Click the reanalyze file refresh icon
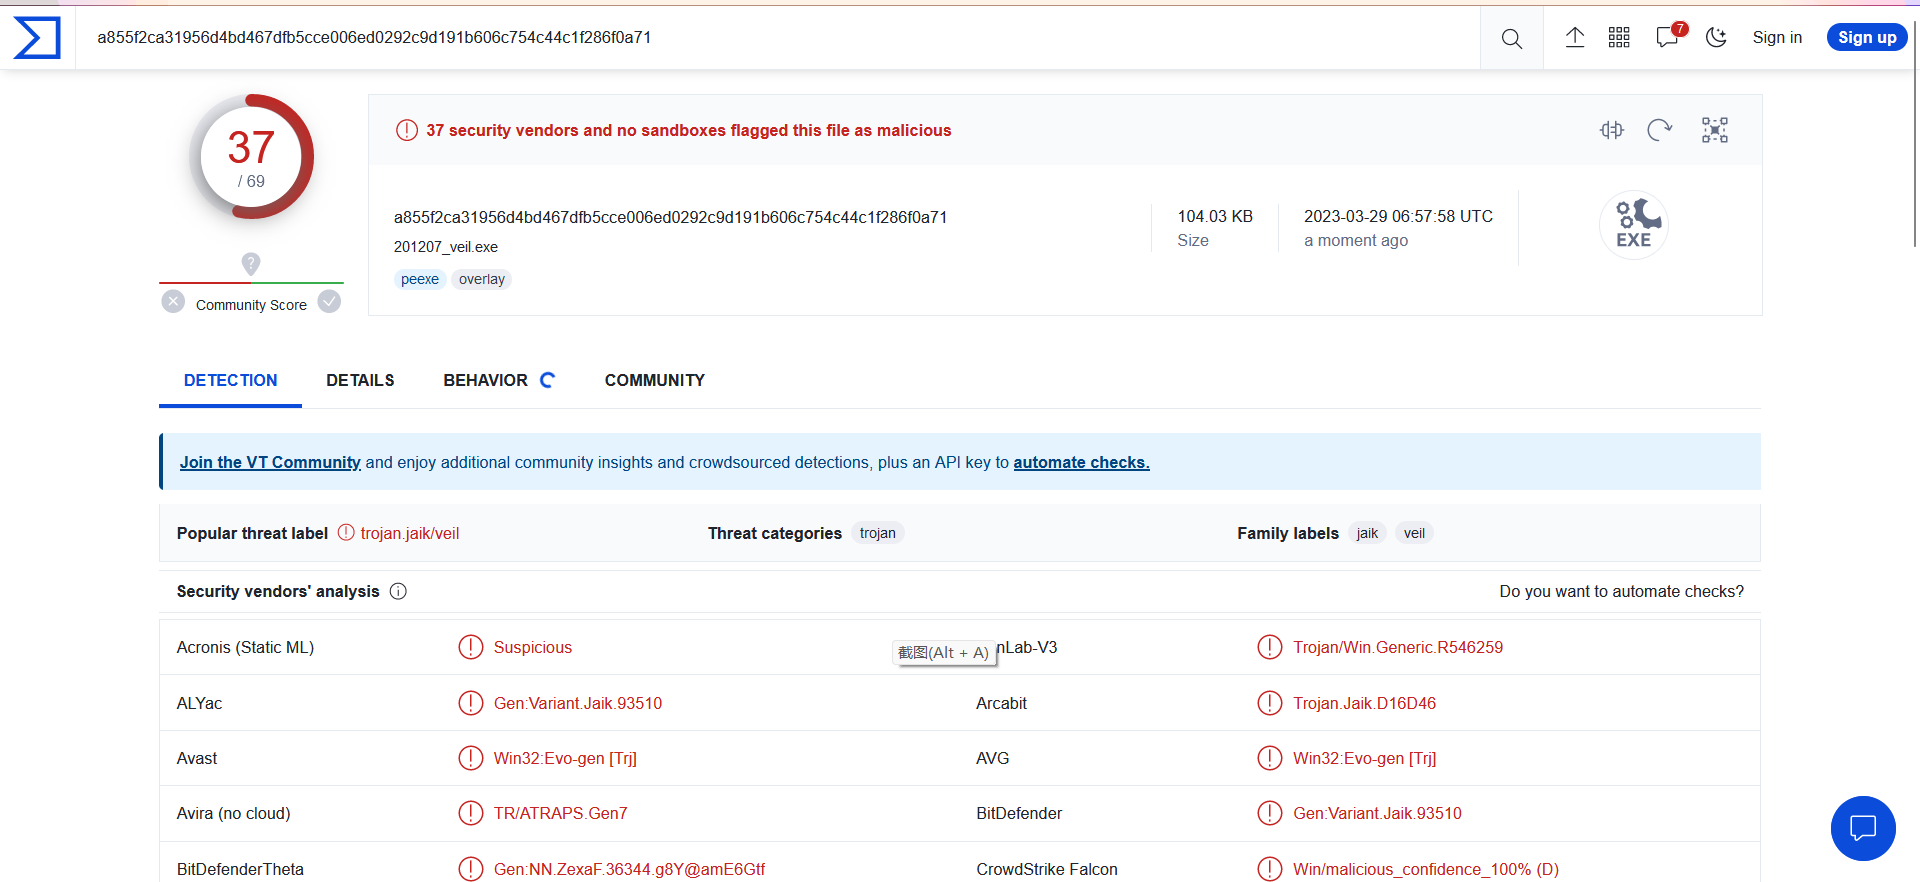Screen dimensions: 1920x882 pos(1660,130)
